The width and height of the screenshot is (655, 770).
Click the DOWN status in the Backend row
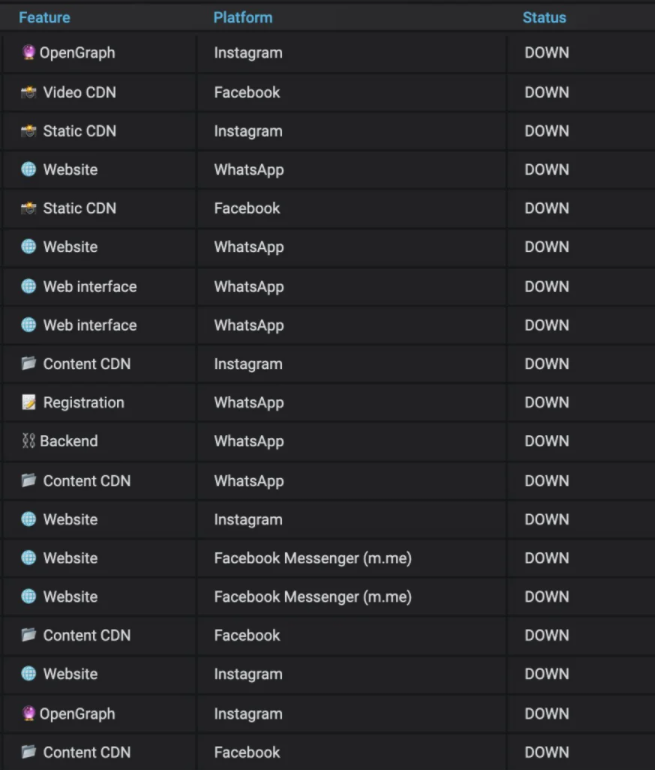coord(547,441)
